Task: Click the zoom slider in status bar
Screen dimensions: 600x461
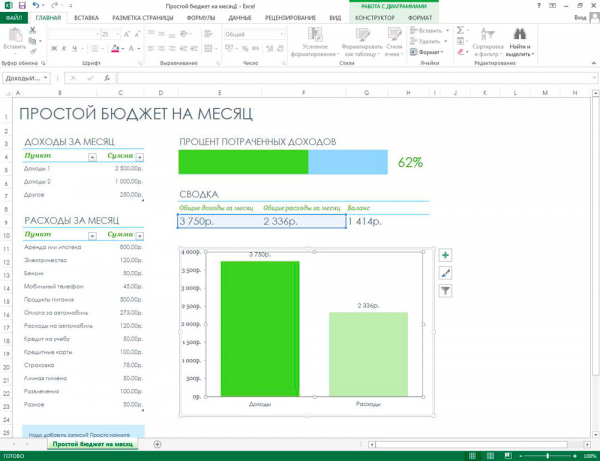Action: point(548,456)
